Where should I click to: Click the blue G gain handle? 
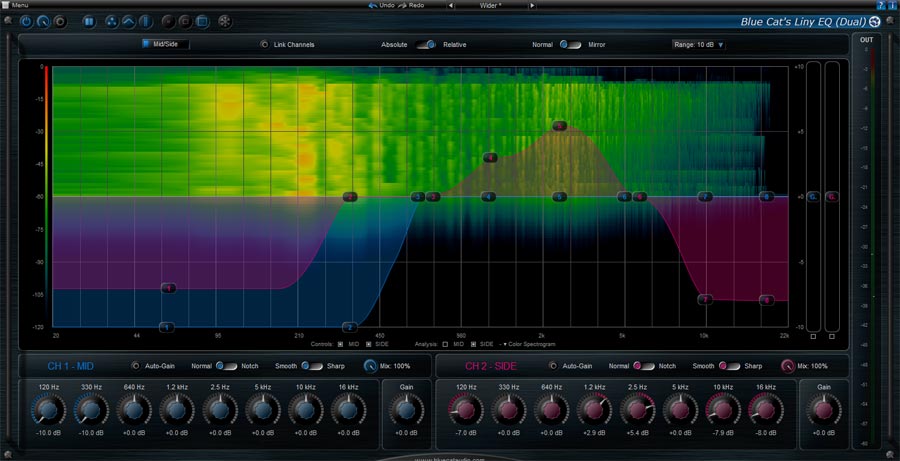click(x=813, y=197)
